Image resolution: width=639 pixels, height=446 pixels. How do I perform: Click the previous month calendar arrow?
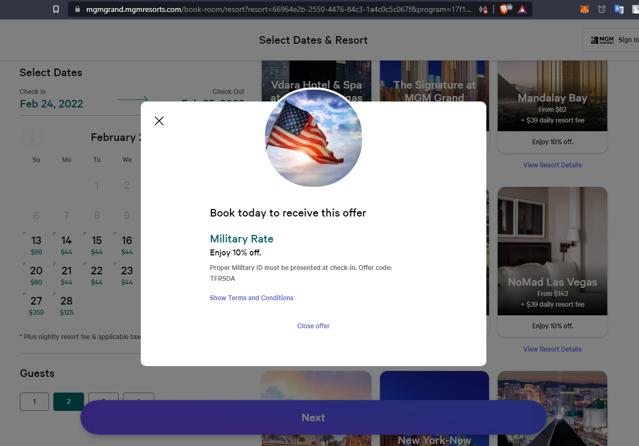point(33,137)
